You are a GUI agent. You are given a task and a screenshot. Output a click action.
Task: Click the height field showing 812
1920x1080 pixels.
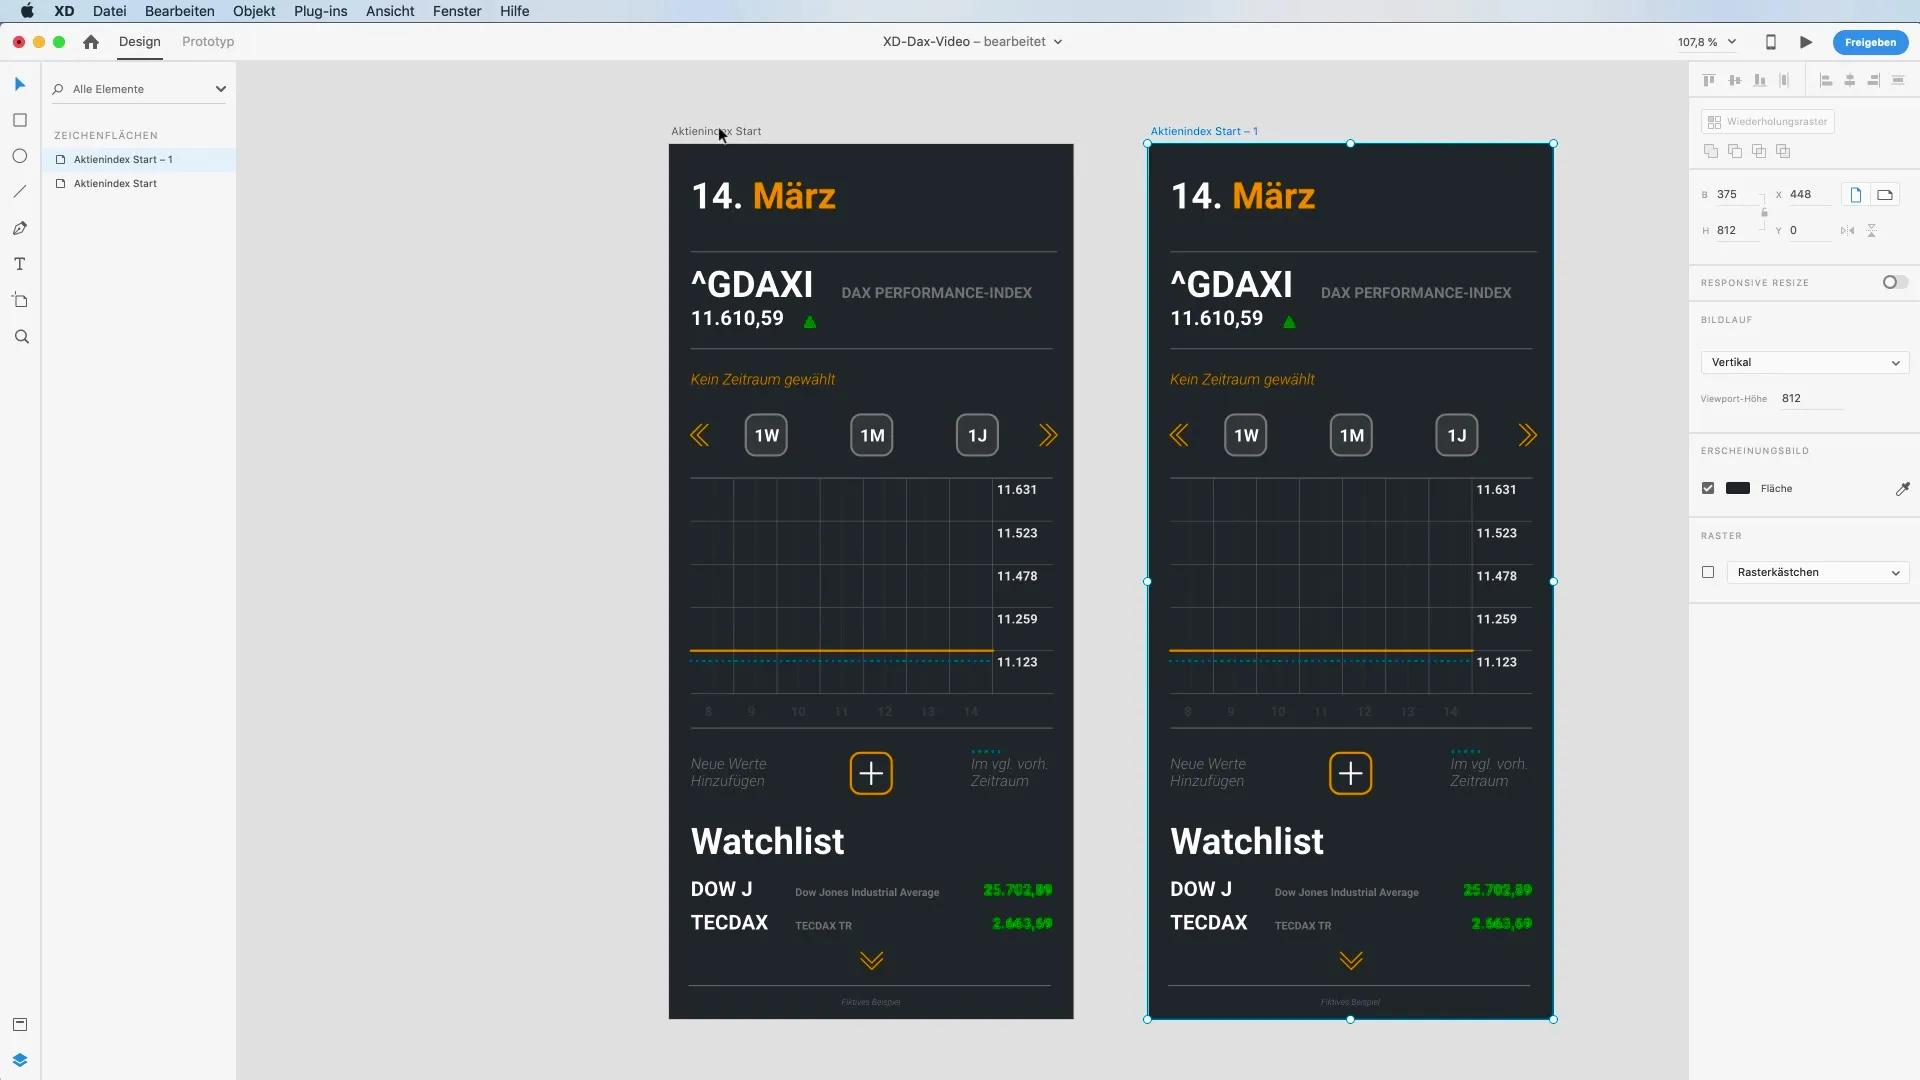point(1737,231)
